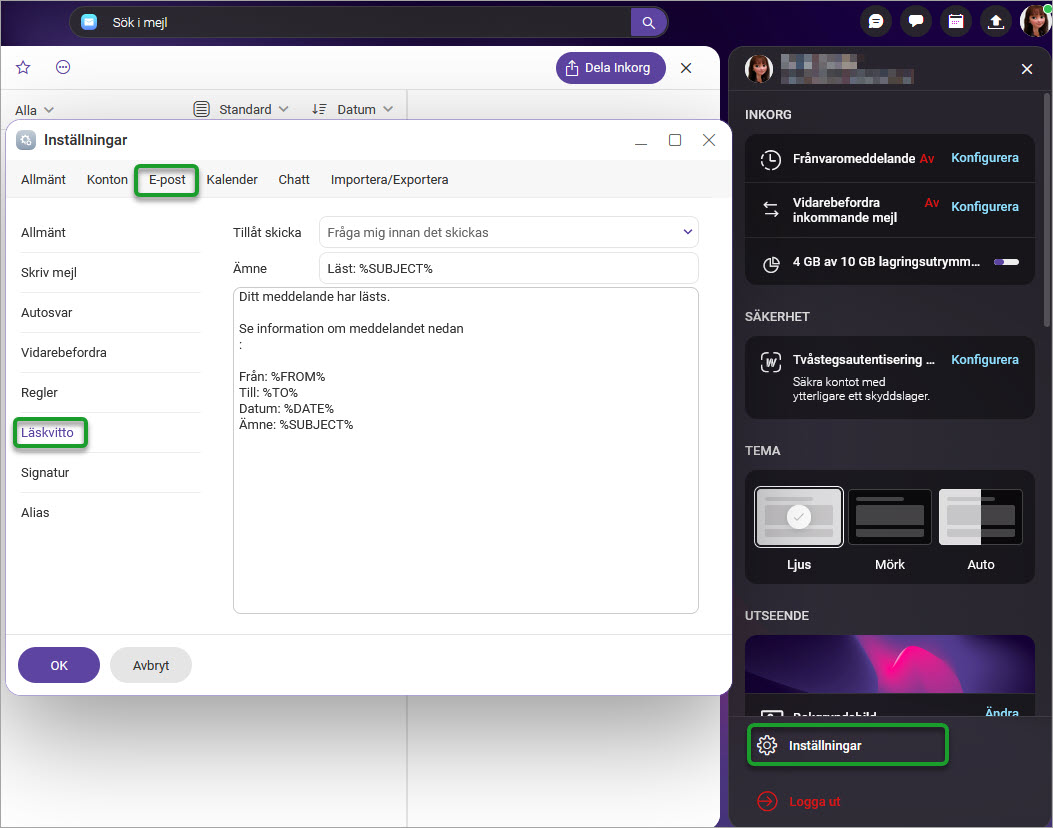Screen dimensions: 1053x828
Task: Click the search magnifier button
Action: [x=648, y=22]
